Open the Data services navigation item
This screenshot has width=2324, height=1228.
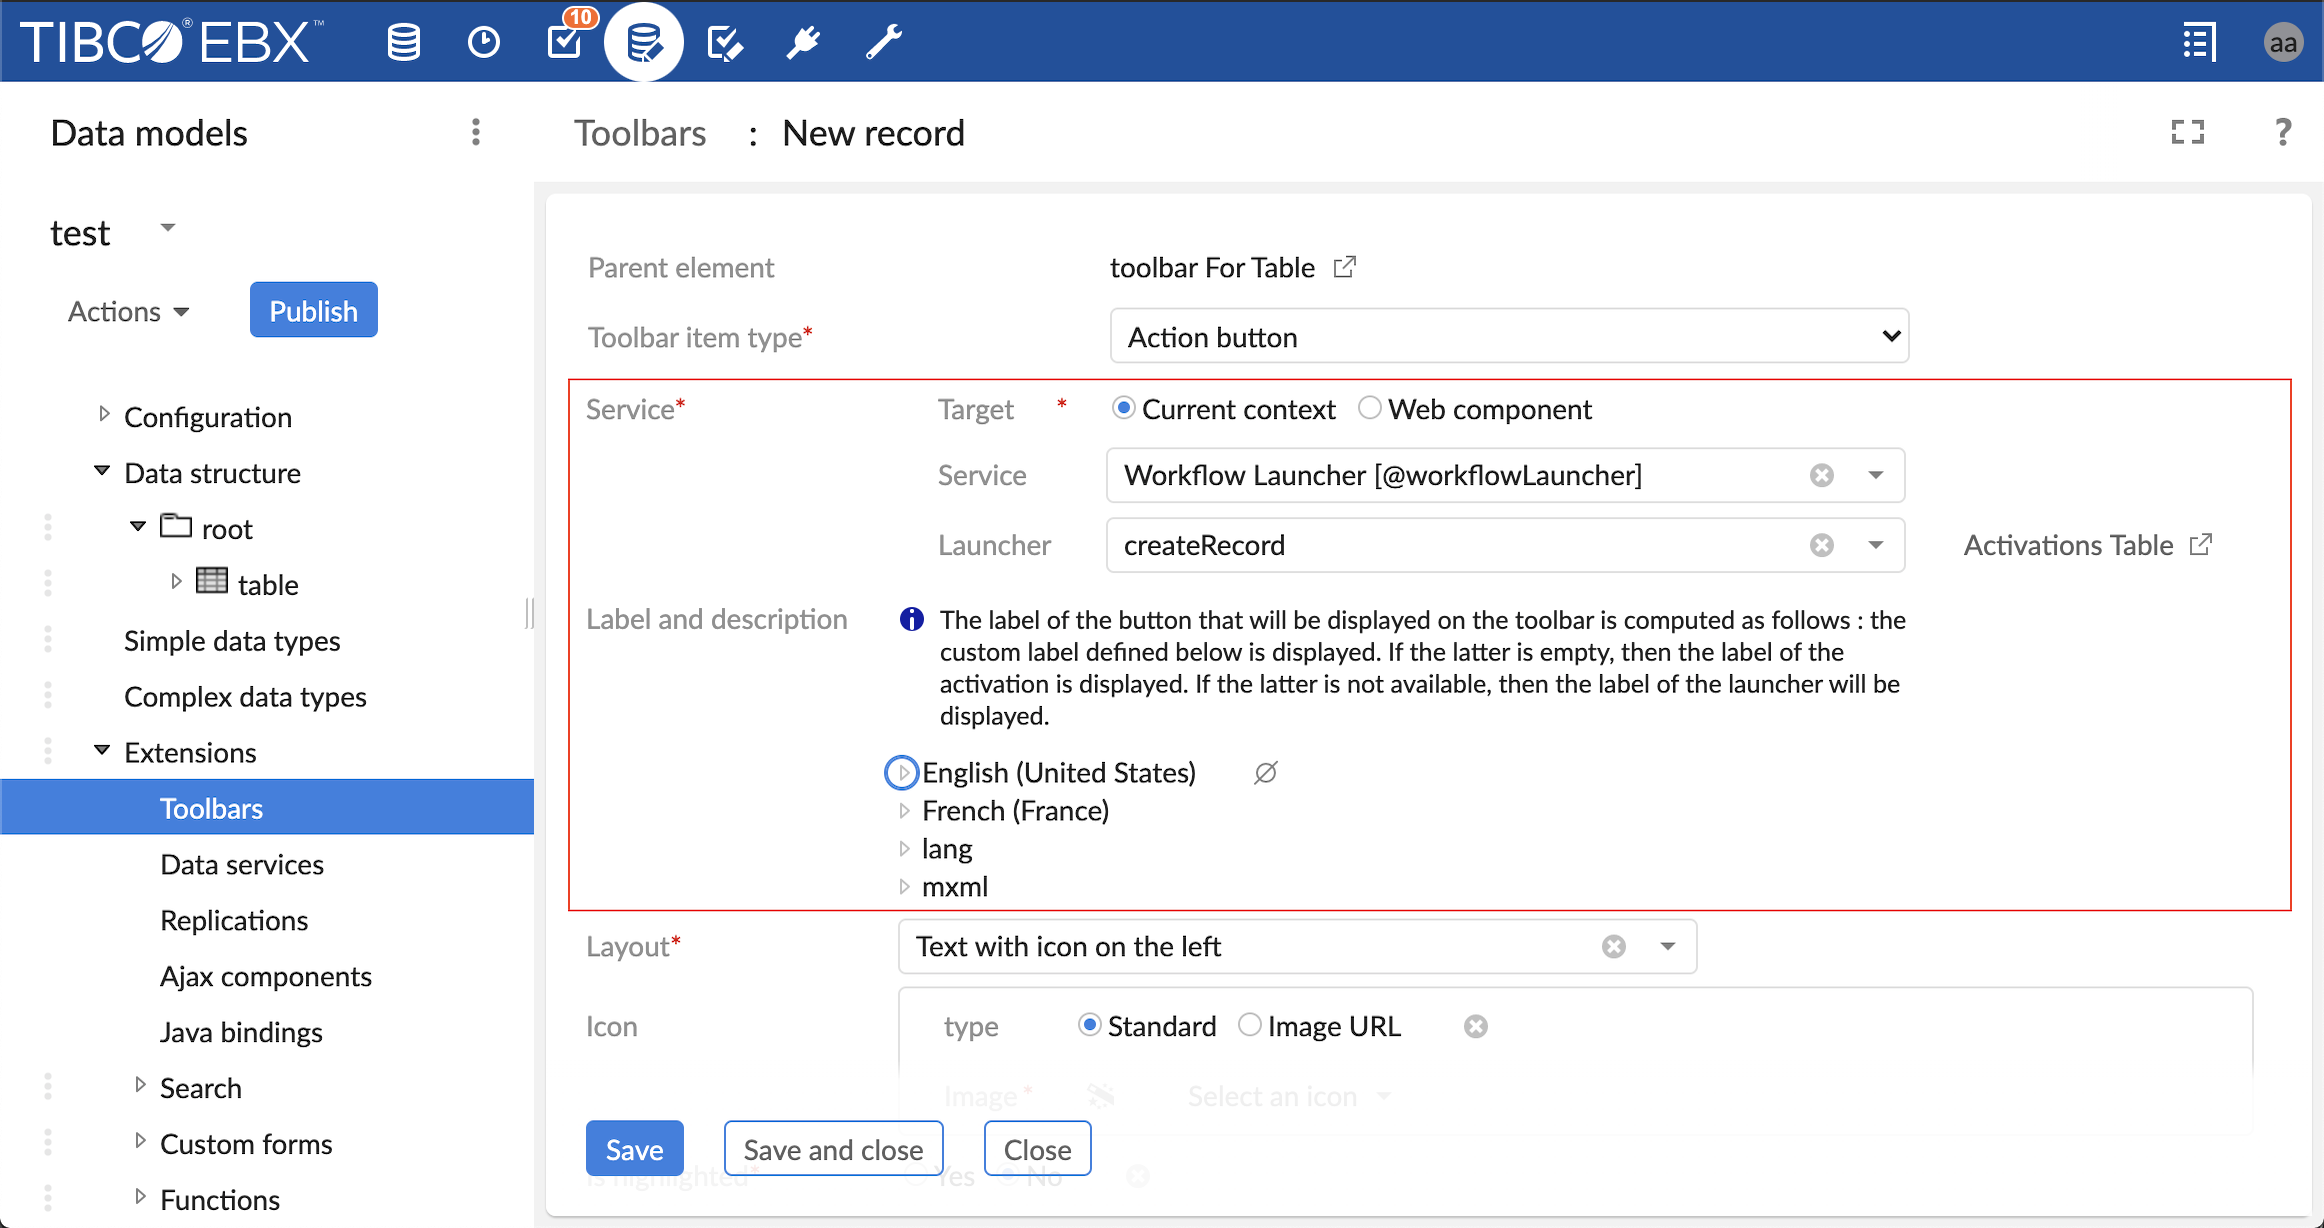242,864
